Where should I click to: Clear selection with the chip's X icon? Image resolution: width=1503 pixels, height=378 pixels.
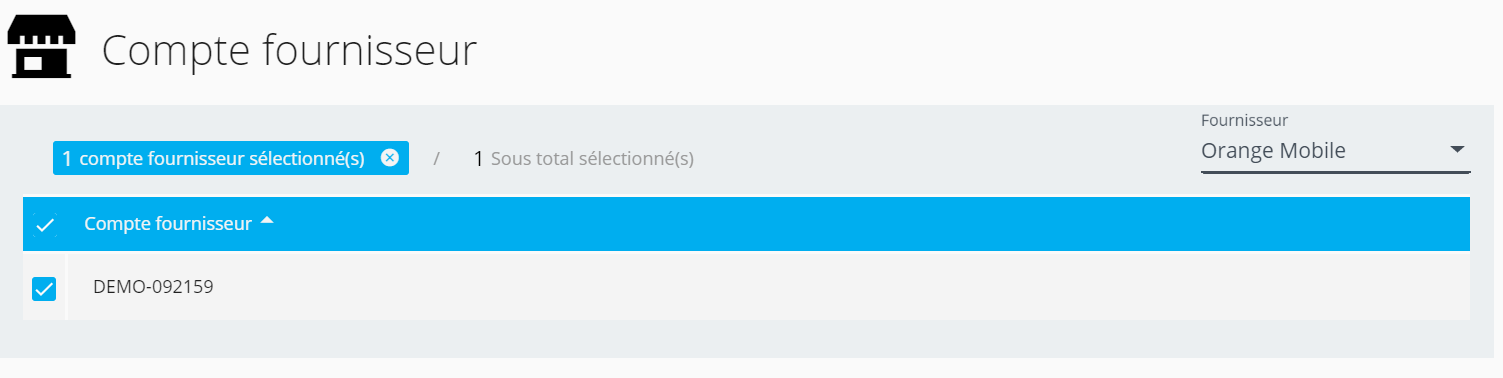coord(390,158)
